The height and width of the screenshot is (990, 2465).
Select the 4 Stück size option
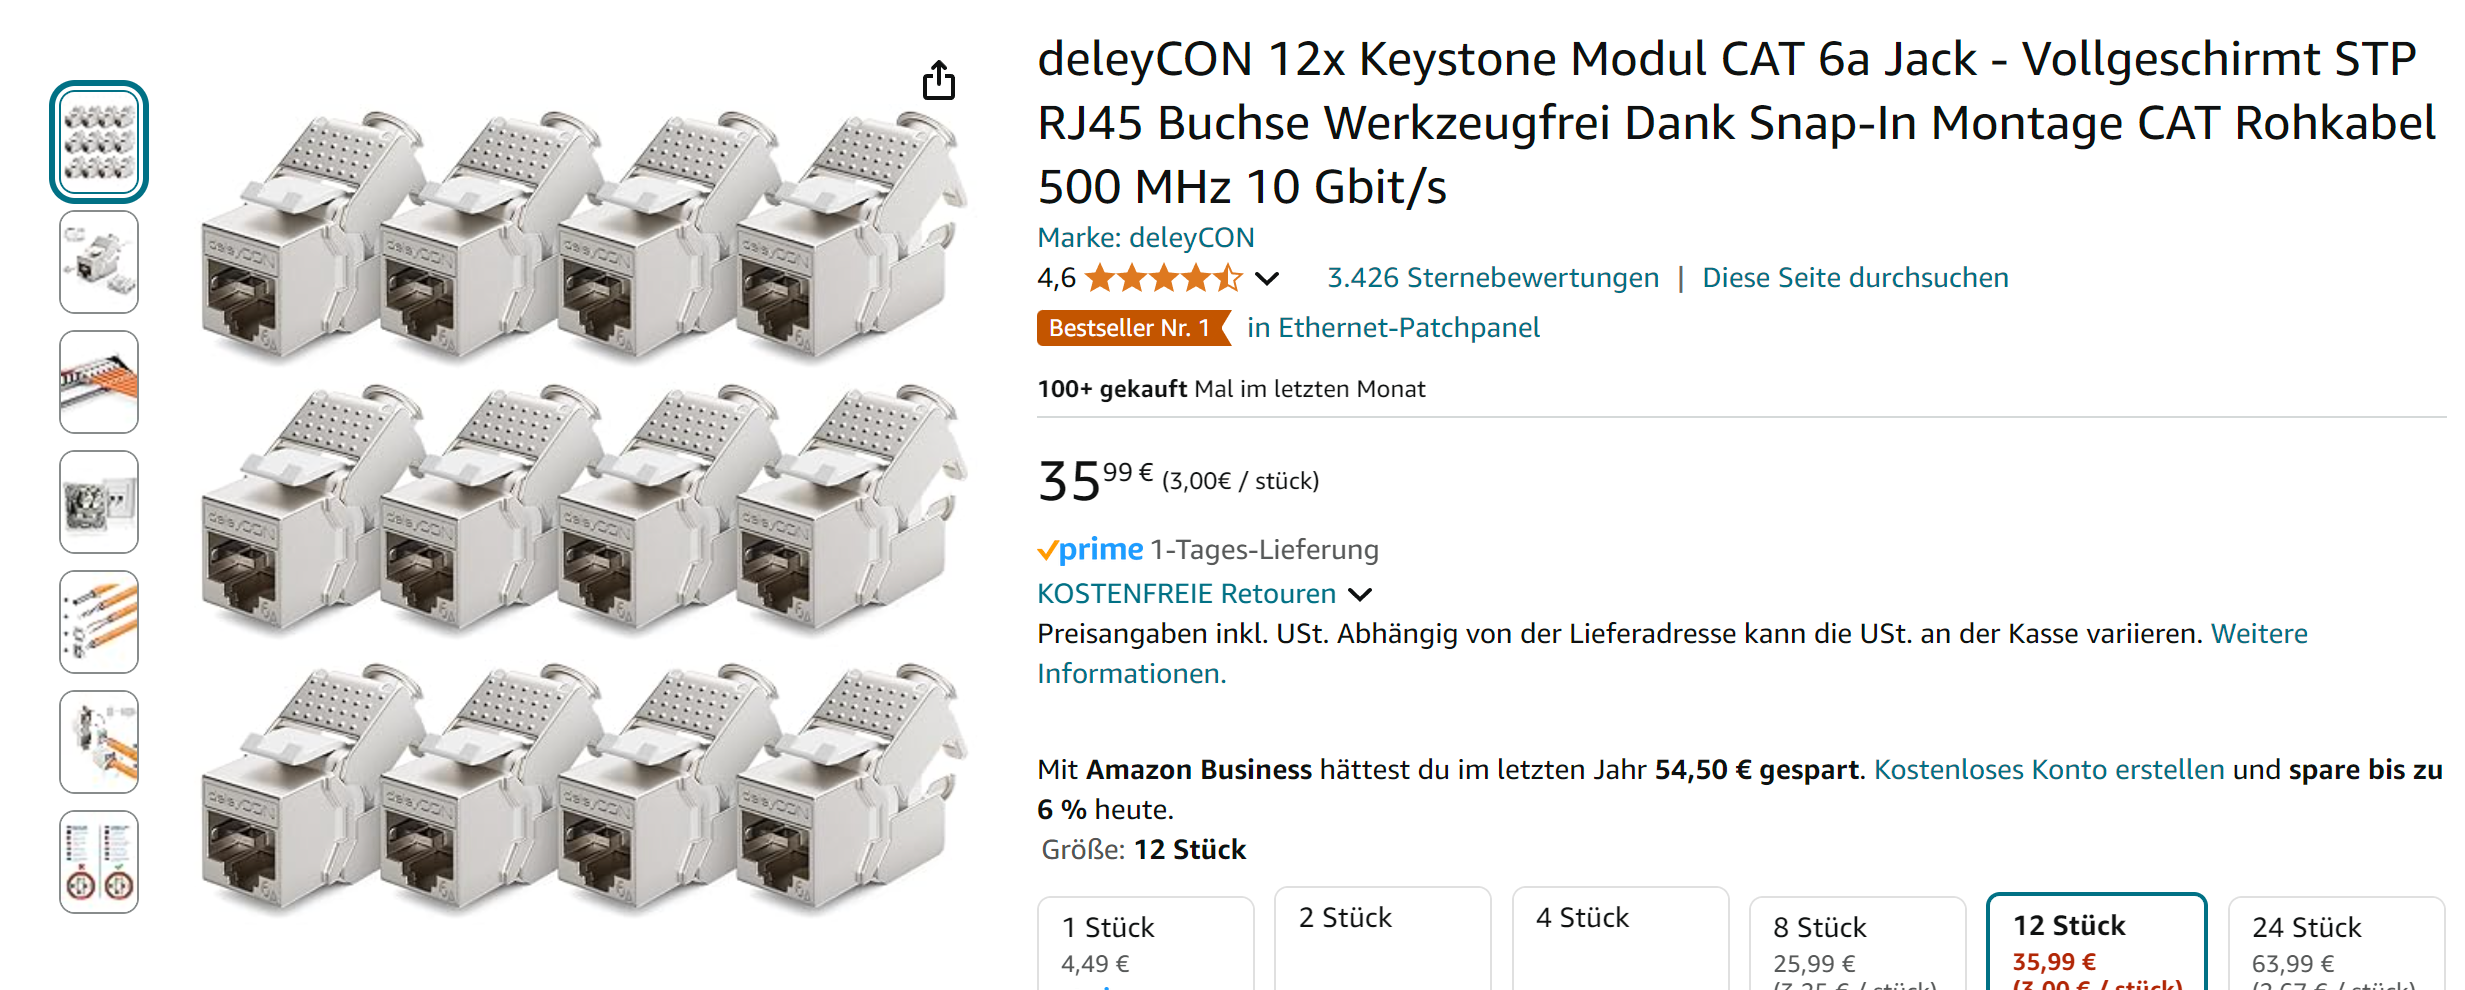[x=1620, y=935]
